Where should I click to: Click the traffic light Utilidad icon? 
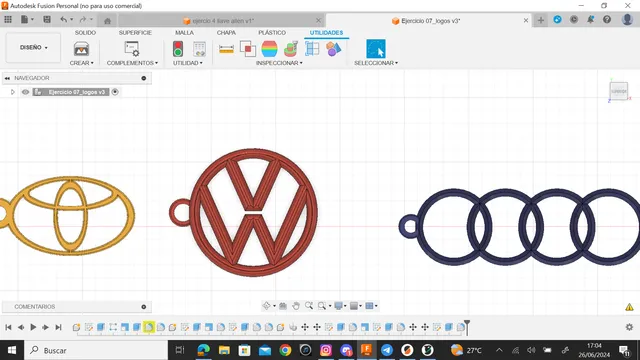pos(178,49)
